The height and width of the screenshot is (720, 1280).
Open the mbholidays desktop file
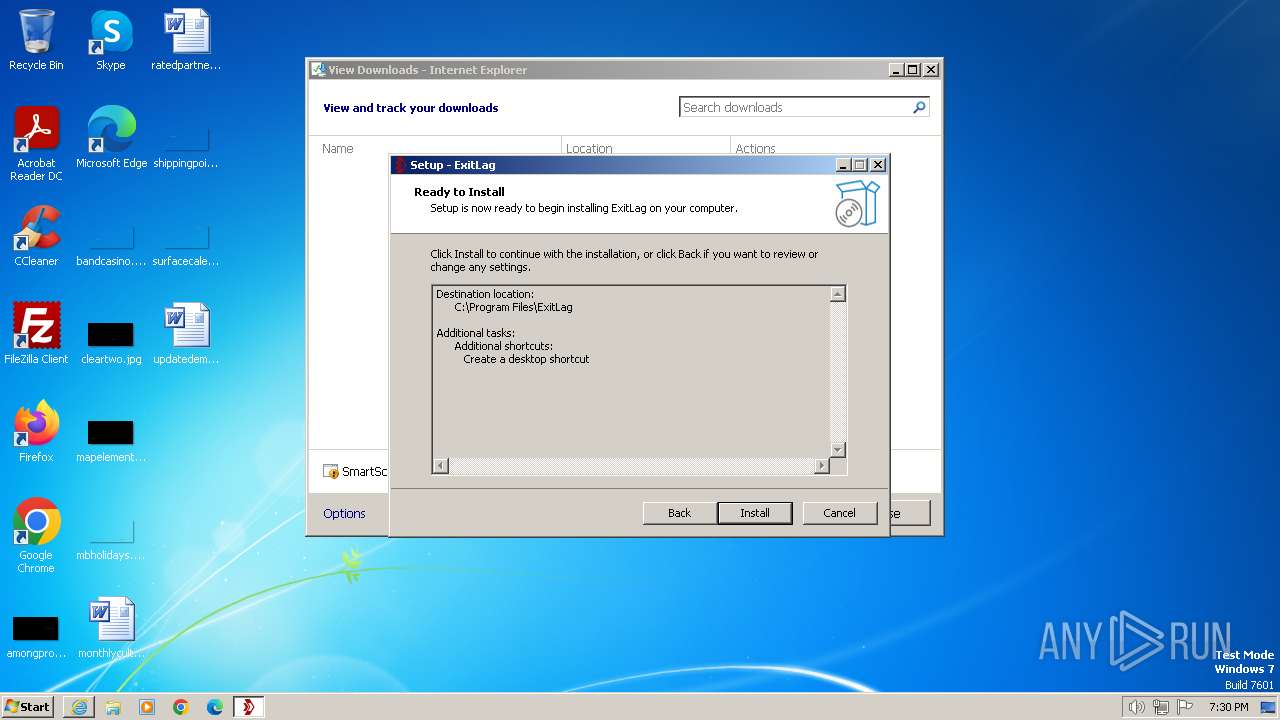coord(111,536)
